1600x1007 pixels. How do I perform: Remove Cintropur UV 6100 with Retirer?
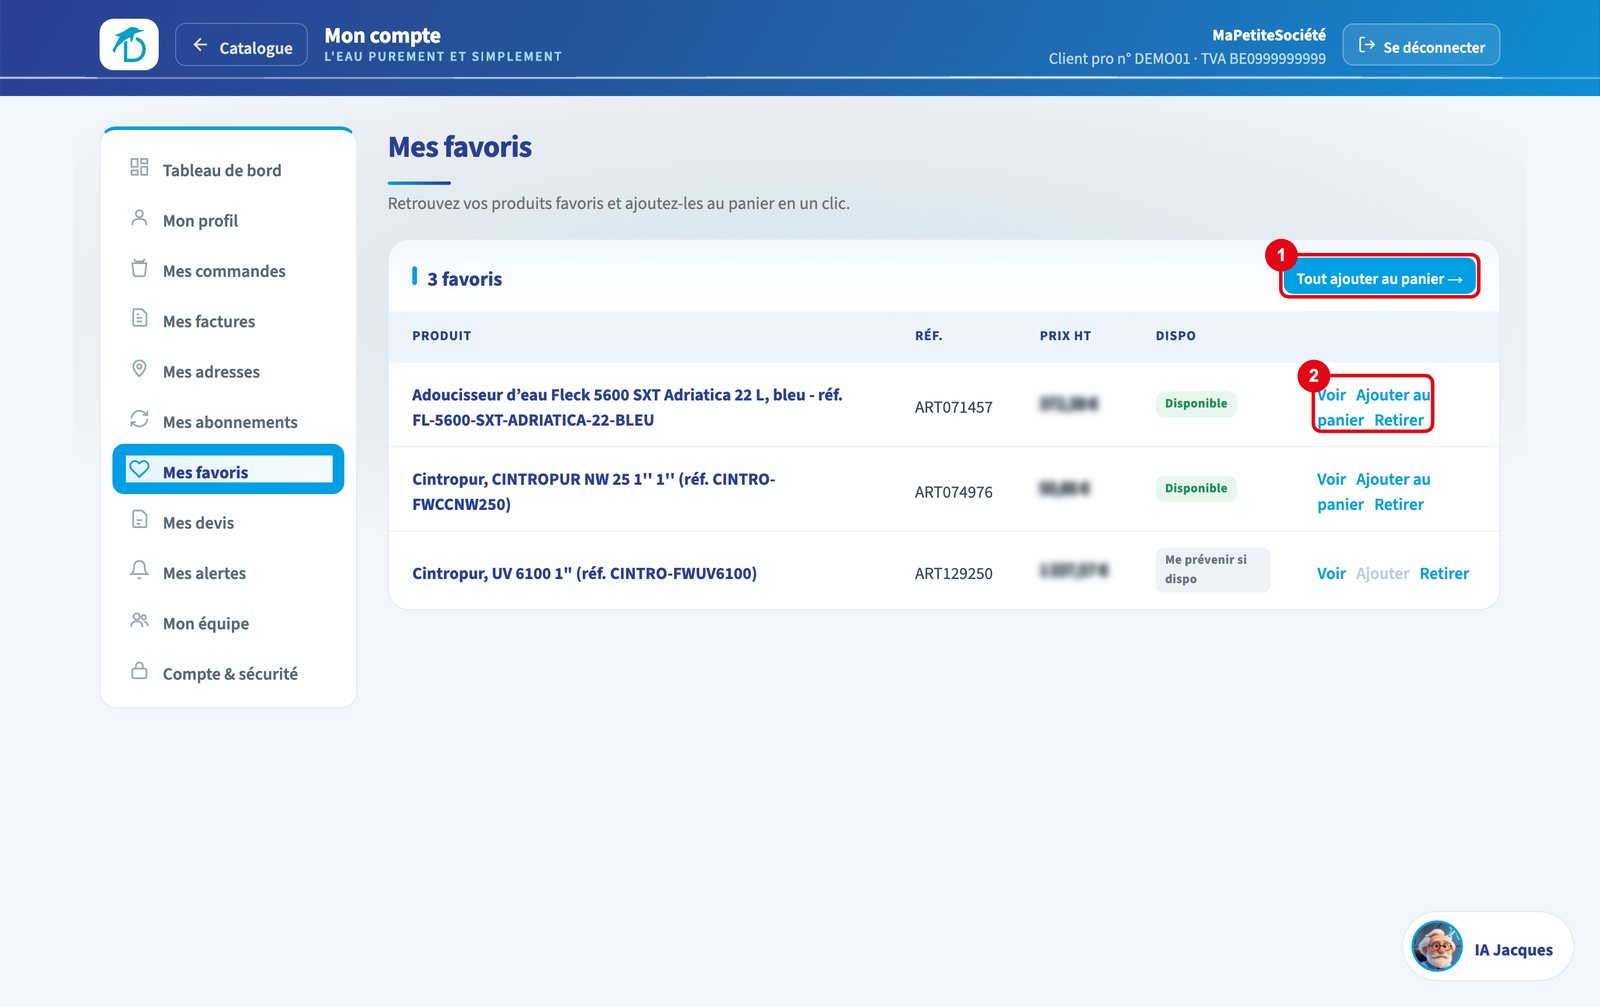[1444, 573]
